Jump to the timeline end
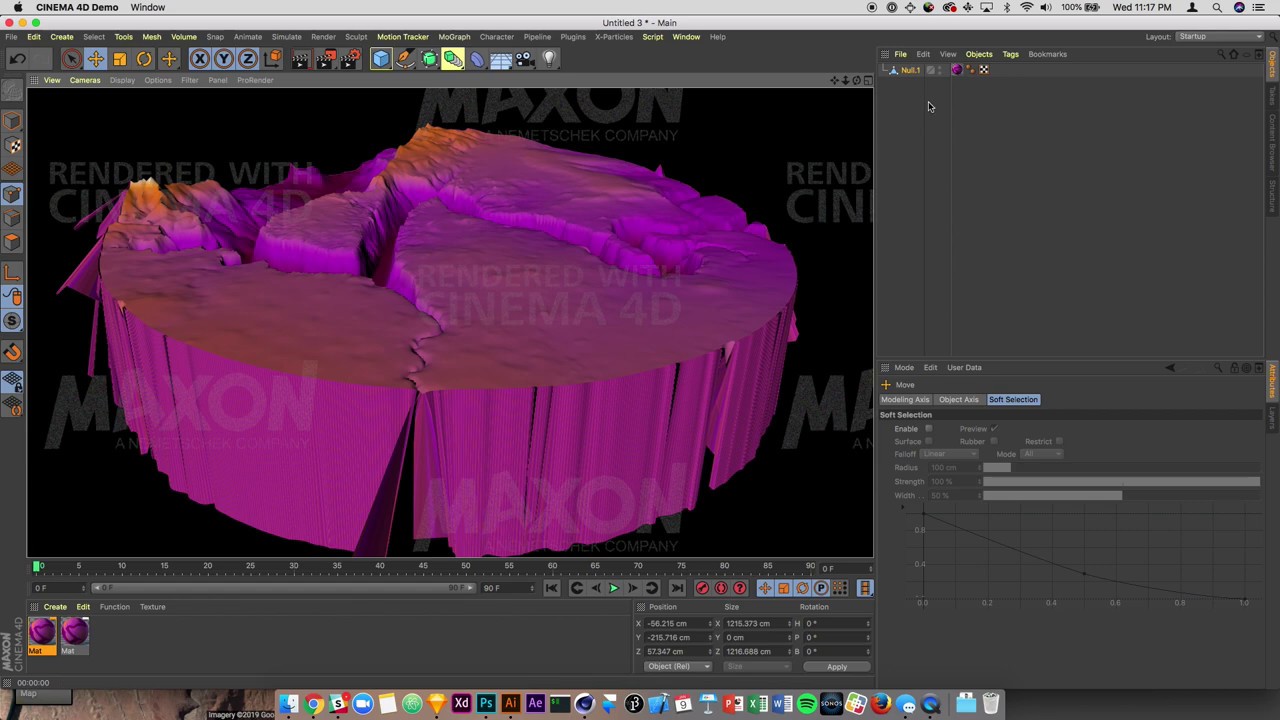1280x720 pixels. pyautogui.click(x=677, y=588)
